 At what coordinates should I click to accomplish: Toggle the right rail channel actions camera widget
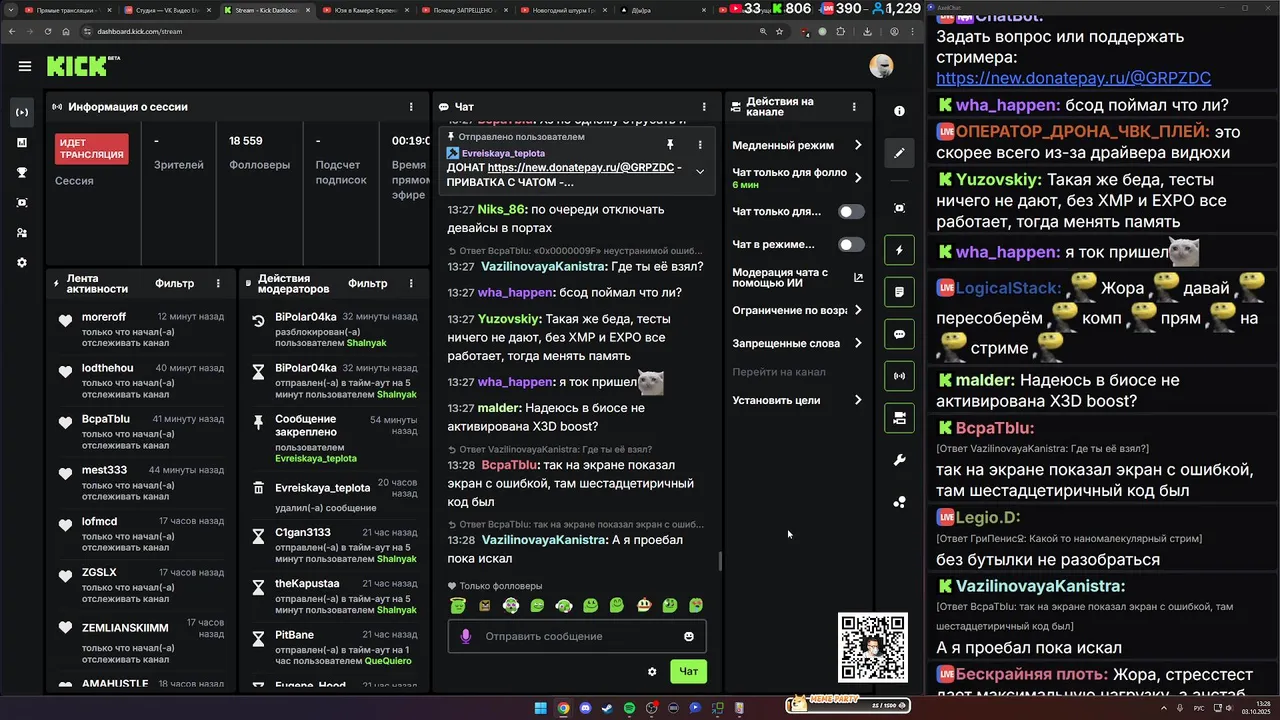(899, 418)
